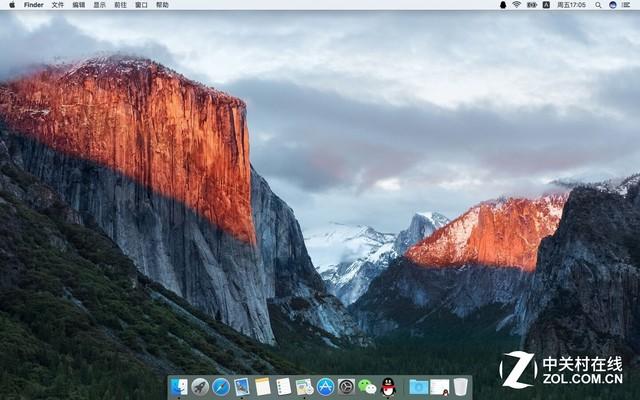Open the 编辑 menu
The height and width of the screenshot is (400, 640).
tap(79, 5)
